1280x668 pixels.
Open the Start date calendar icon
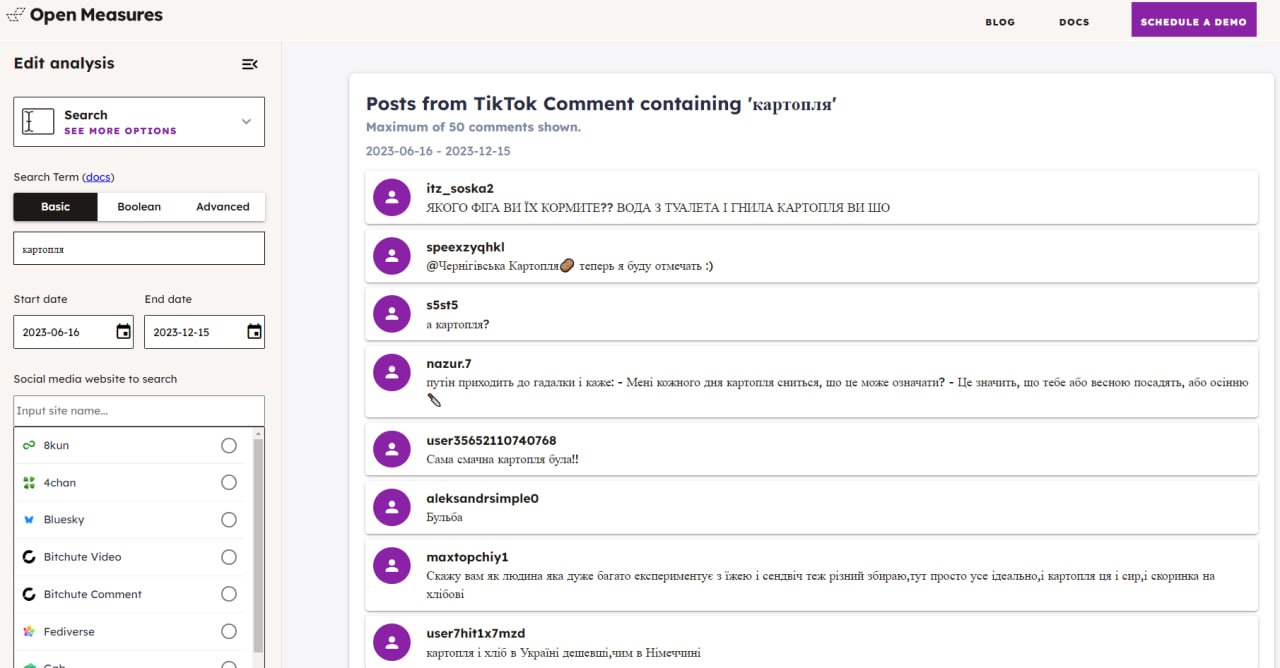pyautogui.click(x=124, y=332)
